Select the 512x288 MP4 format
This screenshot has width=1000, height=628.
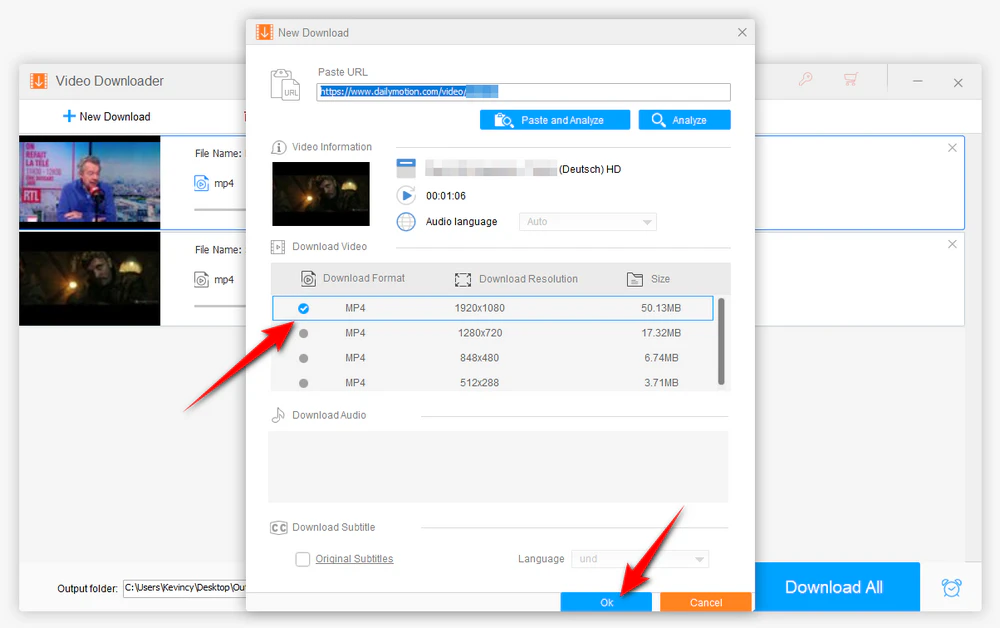coord(303,382)
